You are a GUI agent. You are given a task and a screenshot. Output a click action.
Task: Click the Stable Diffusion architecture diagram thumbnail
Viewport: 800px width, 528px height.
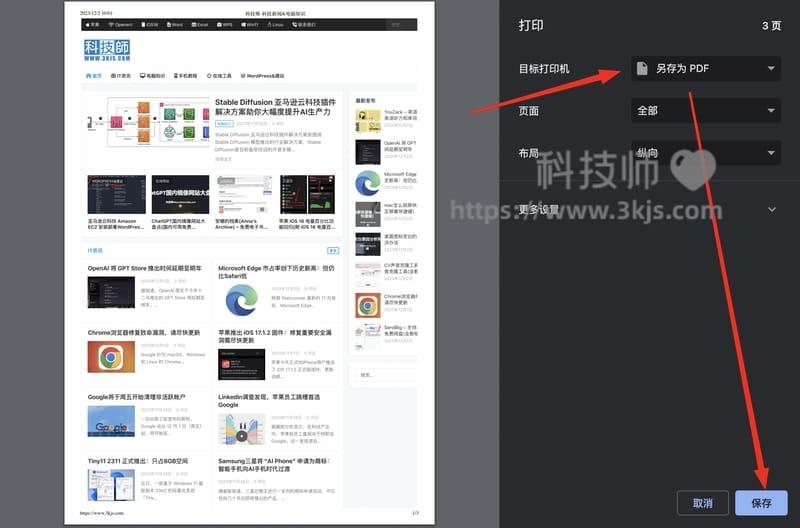tap(148, 122)
